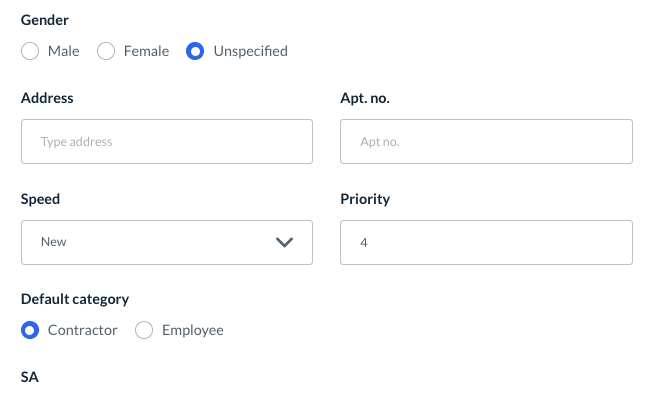Click the Default category heading
This screenshot has height=401, width=656.
[75, 298]
